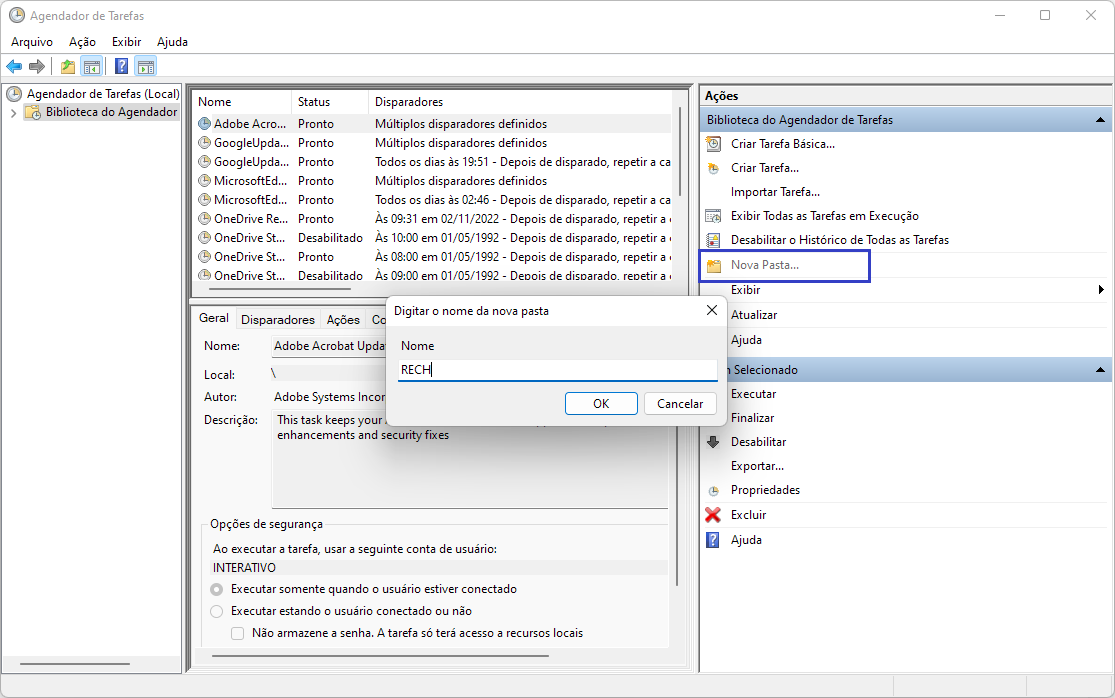
Task: Select the OneDrive St... task at 08:00
Action: (x=433, y=257)
